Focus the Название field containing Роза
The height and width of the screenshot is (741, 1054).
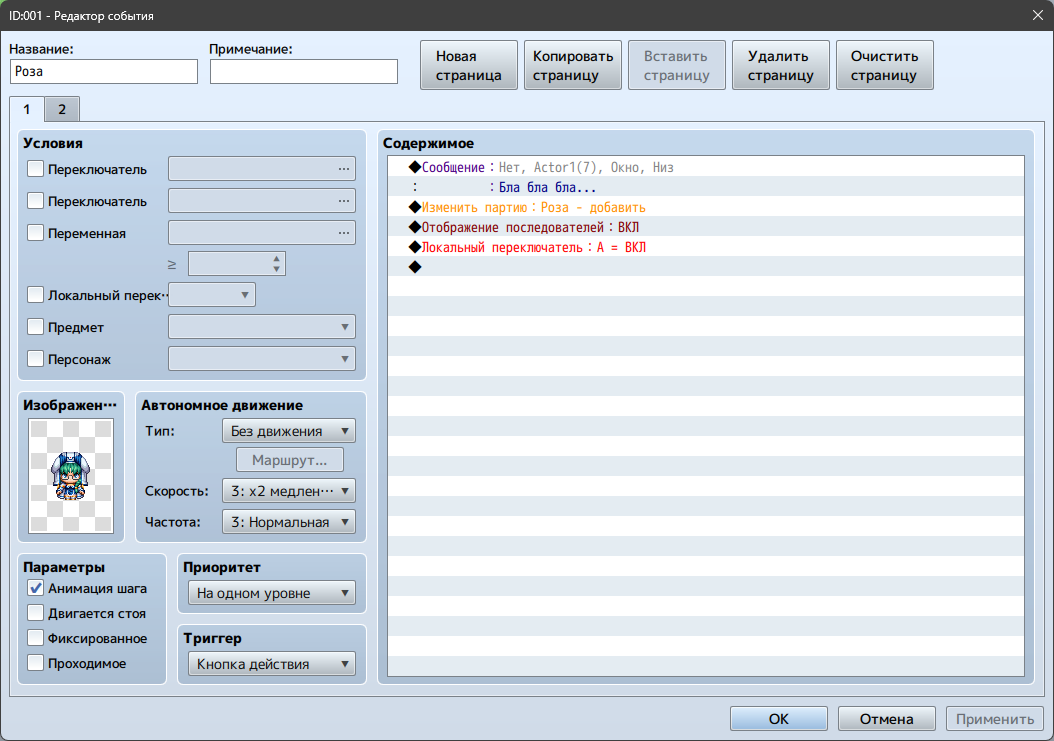click(104, 71)
